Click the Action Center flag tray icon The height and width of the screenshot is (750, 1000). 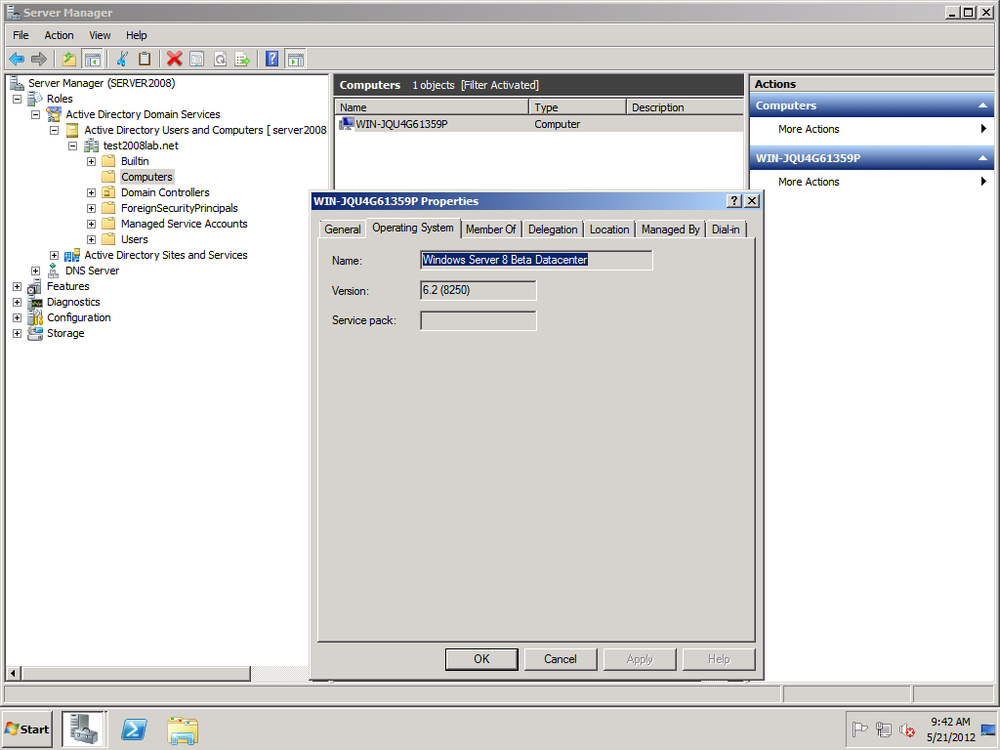click(860, 729)
